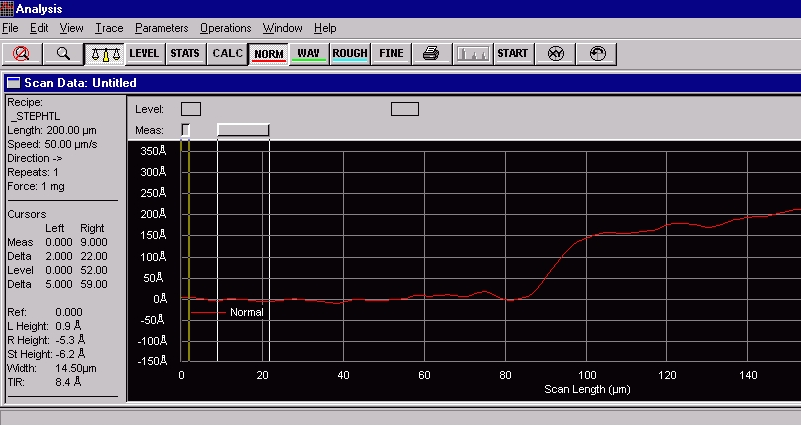Click the red no-zoom magnifier toolbar icon
The height and width of the screenshot is (426, 801).
[x=21, y=53]
